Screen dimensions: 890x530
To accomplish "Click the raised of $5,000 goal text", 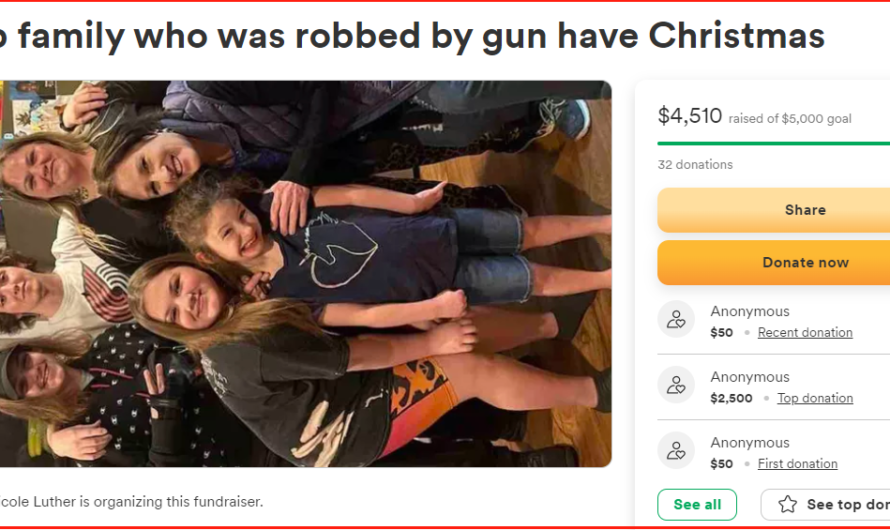I will [790, 119].
